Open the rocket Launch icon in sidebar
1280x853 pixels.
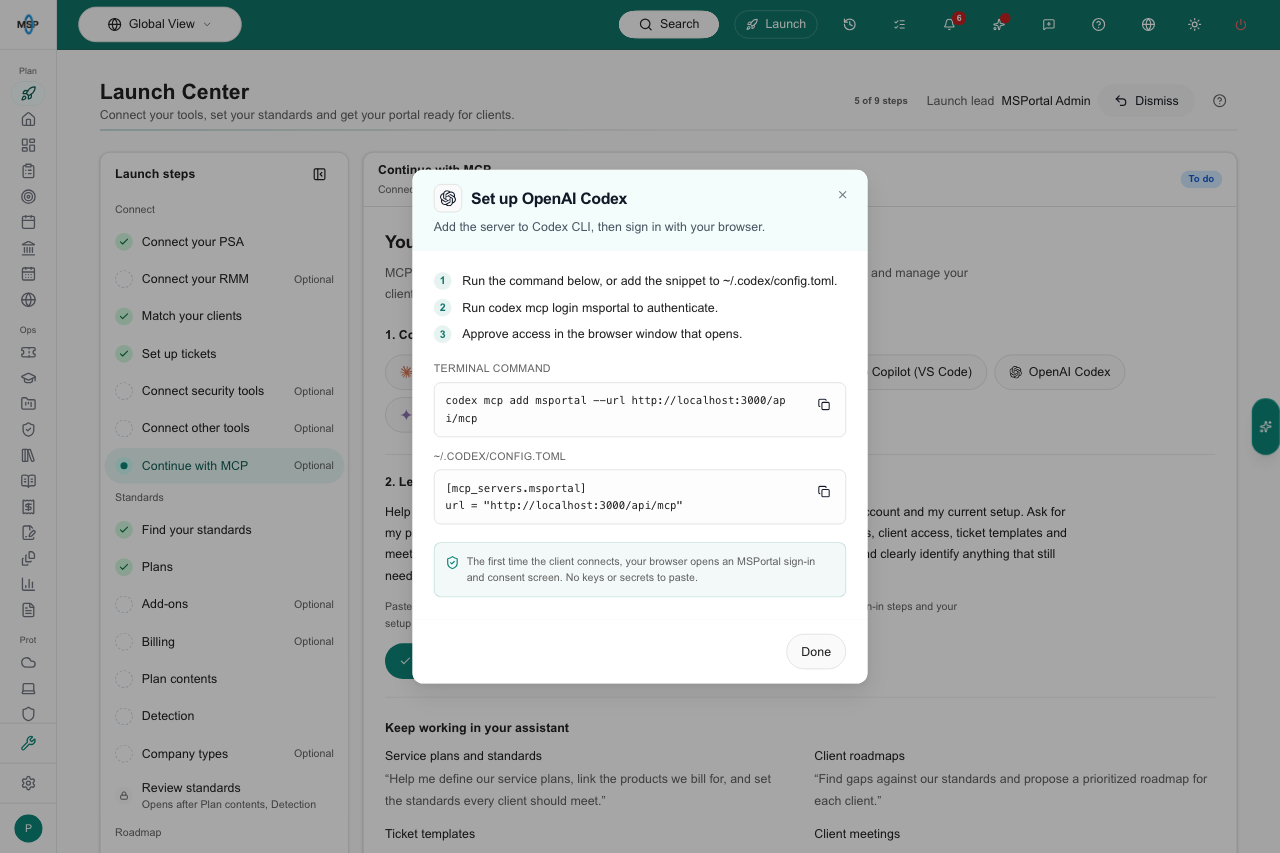(x=28, y=93)
